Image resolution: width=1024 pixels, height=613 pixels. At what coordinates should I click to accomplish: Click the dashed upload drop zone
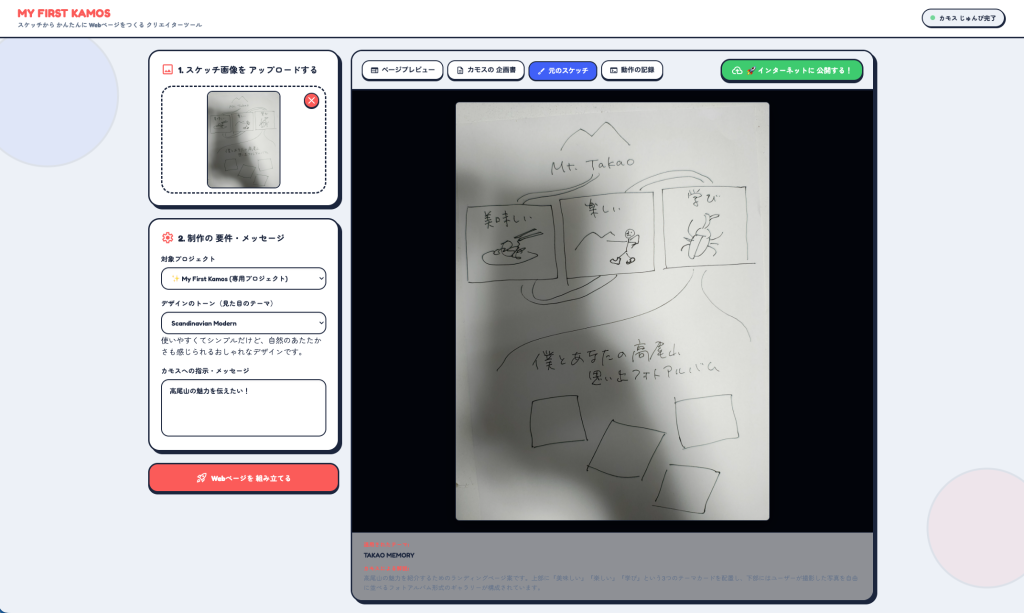pos(244,140)
